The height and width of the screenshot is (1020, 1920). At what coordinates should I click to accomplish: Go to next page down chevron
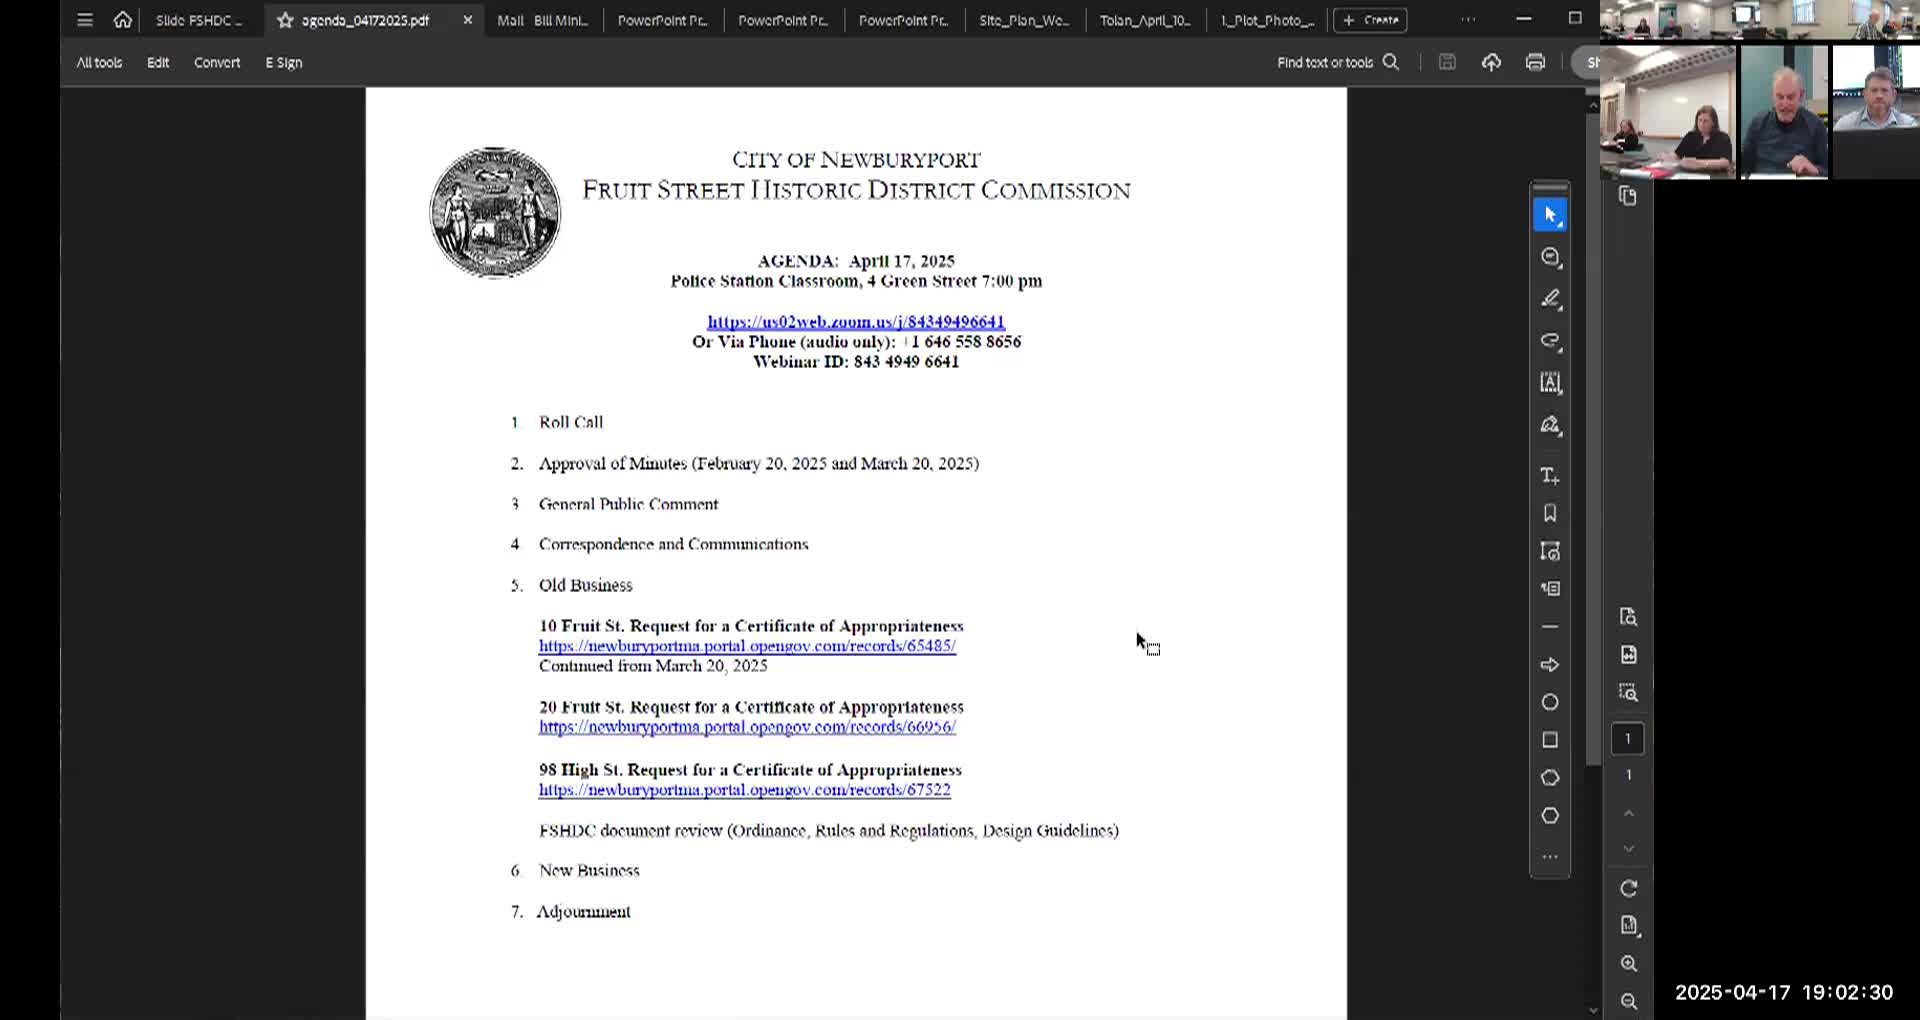(x=1628, y=849)
